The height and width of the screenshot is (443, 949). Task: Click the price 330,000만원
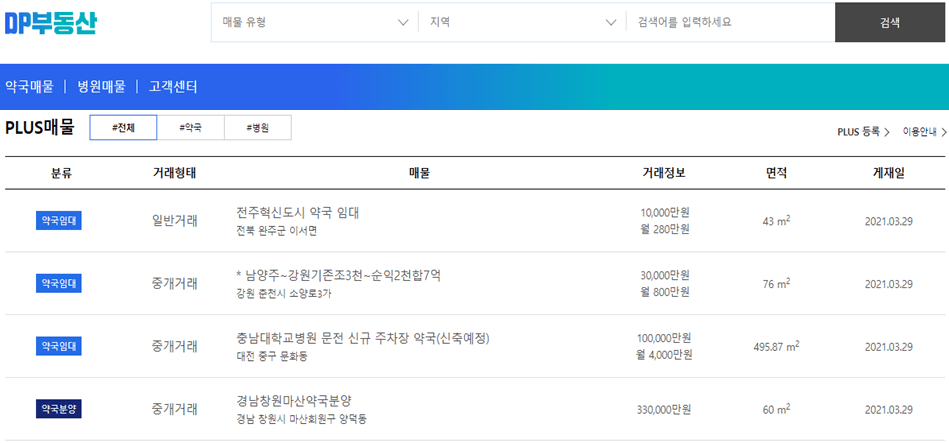coord(665,410)
